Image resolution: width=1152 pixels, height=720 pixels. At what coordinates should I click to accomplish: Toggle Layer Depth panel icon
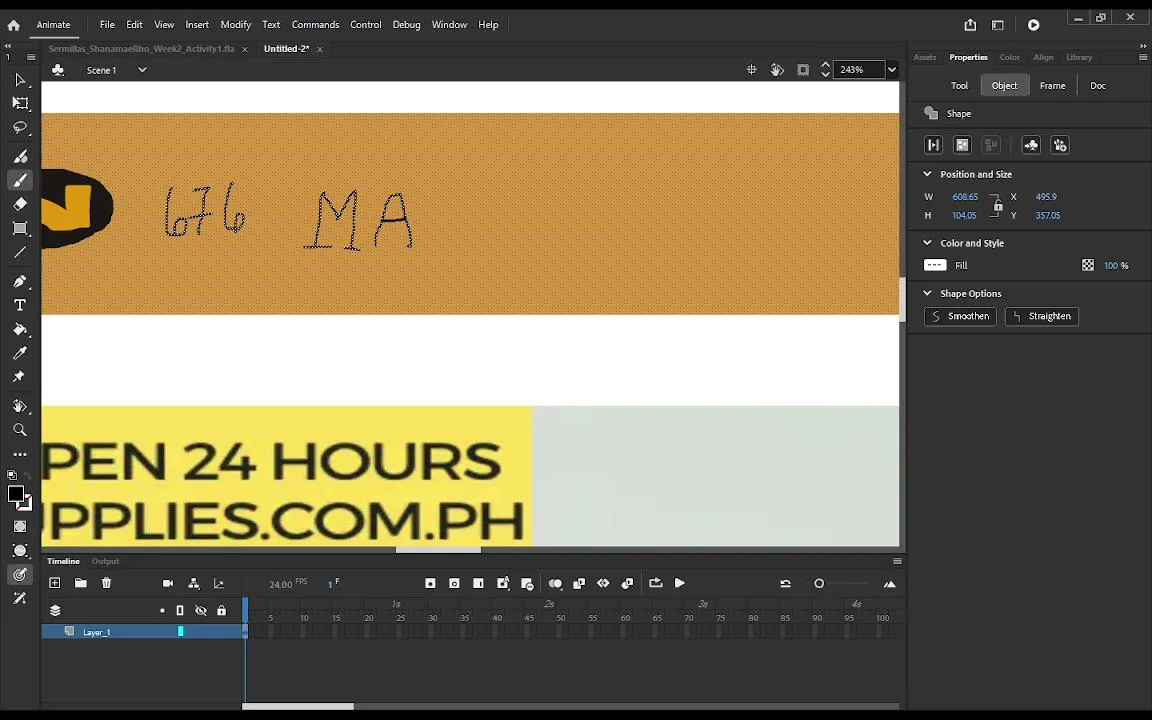click(x=219, y=583)
